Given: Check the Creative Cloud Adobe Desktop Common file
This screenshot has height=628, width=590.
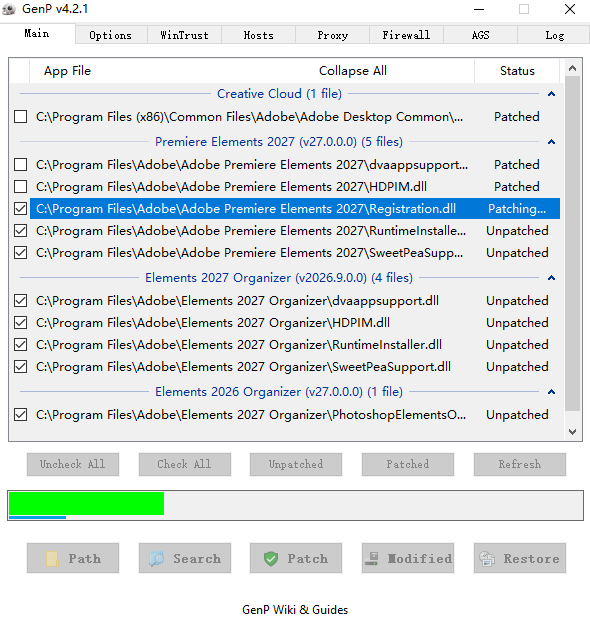Looking at the screenshot, I should pyautogui.click(x=20, y=117).
